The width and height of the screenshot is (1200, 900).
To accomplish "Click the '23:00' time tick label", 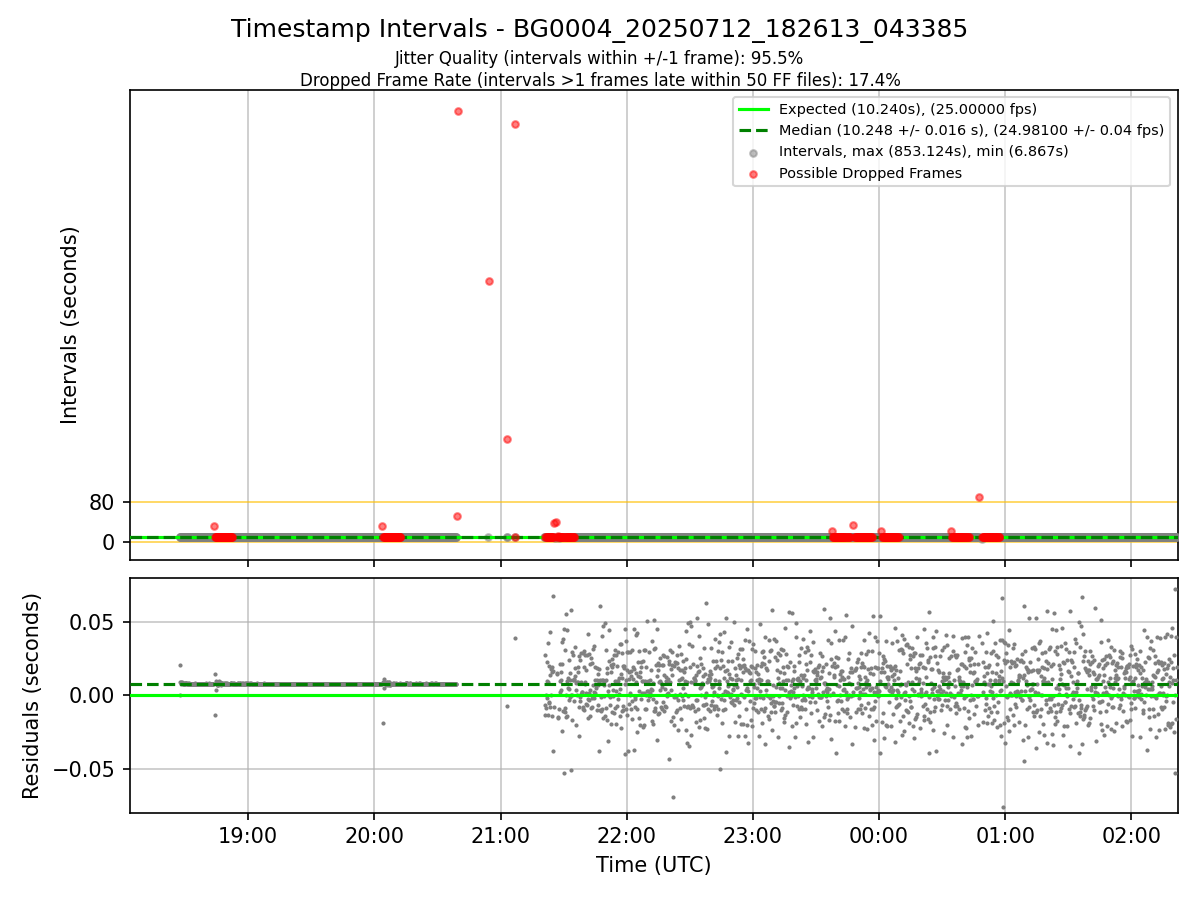I will [x=753, y=835].
